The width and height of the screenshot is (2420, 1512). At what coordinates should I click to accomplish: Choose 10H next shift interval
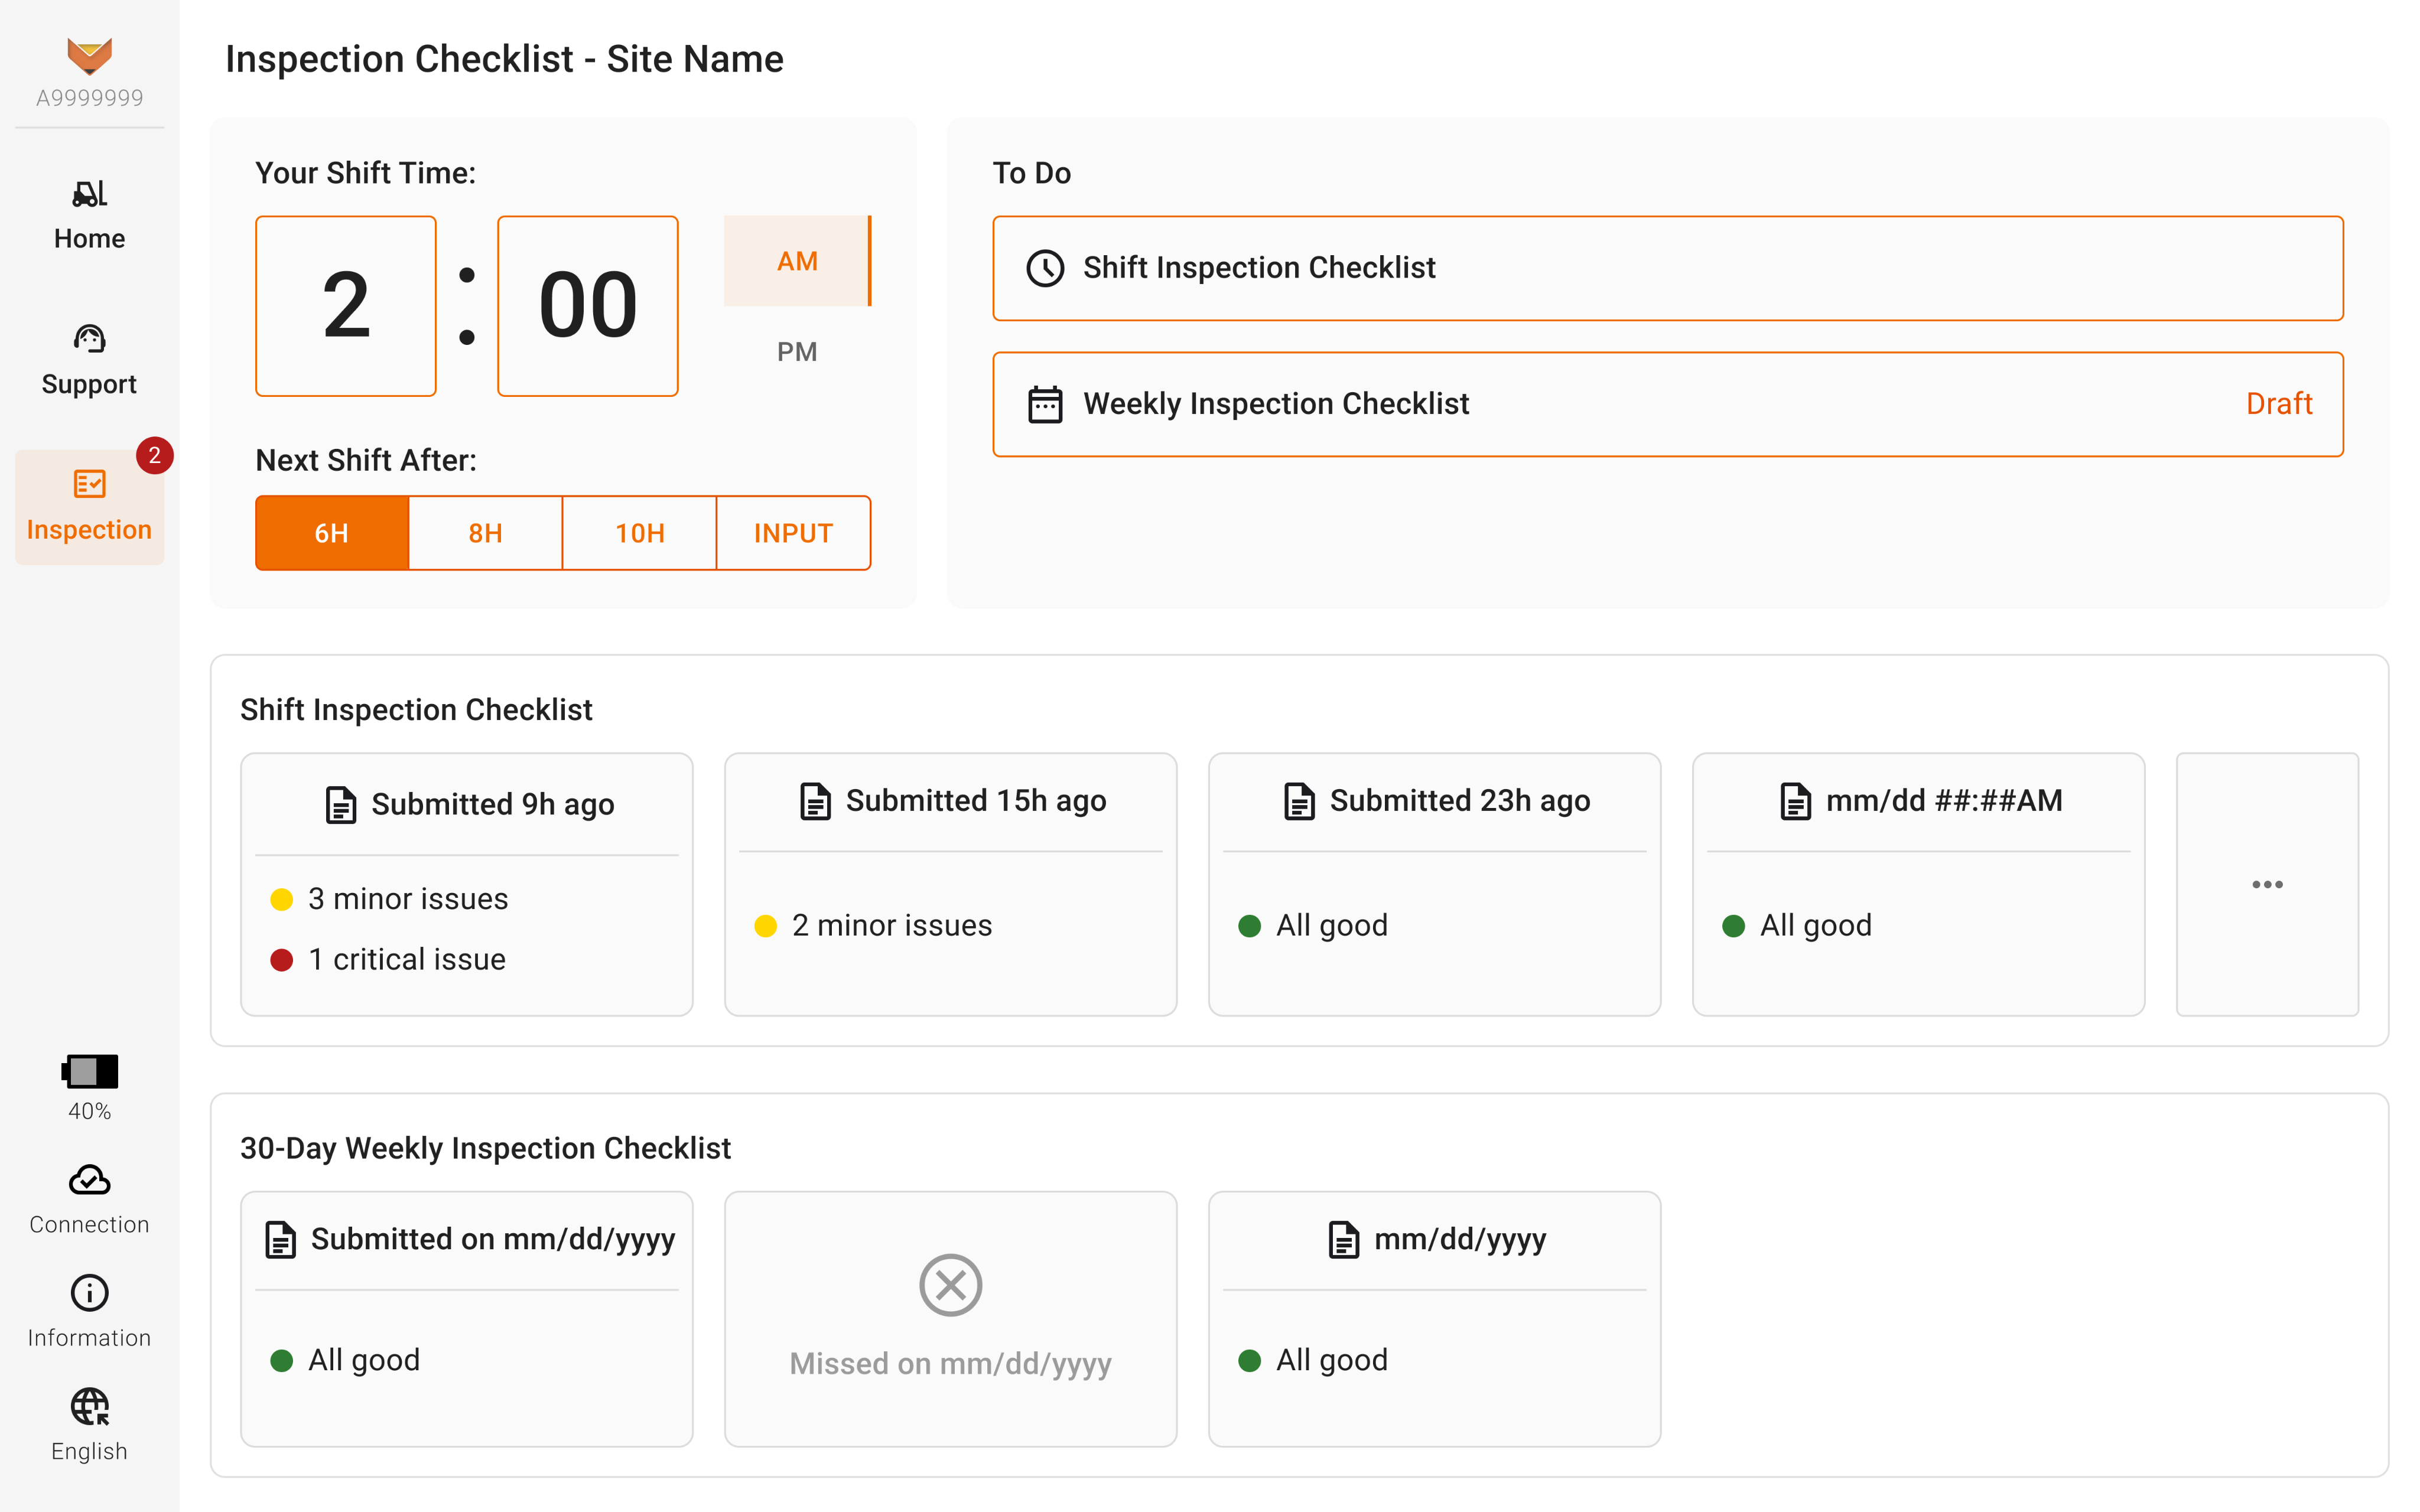pos(639,533)
